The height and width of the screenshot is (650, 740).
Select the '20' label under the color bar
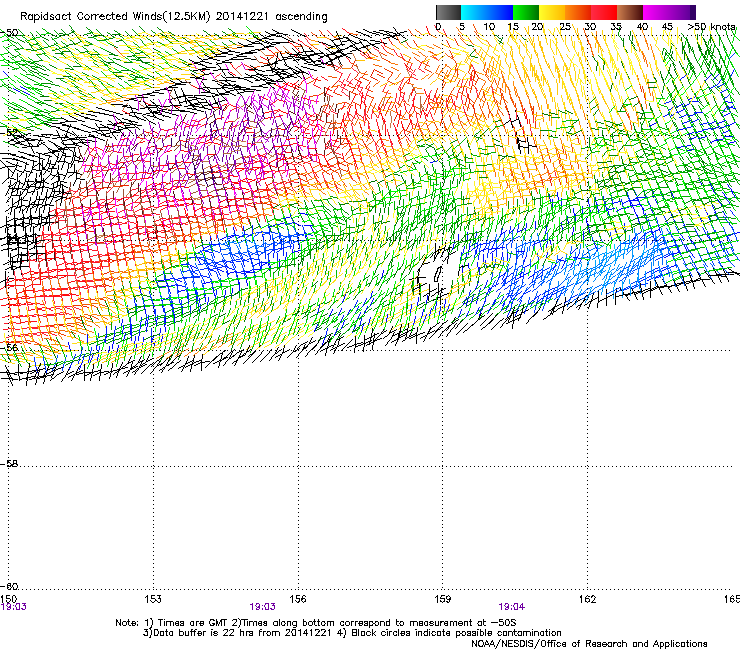coord(538,27)
